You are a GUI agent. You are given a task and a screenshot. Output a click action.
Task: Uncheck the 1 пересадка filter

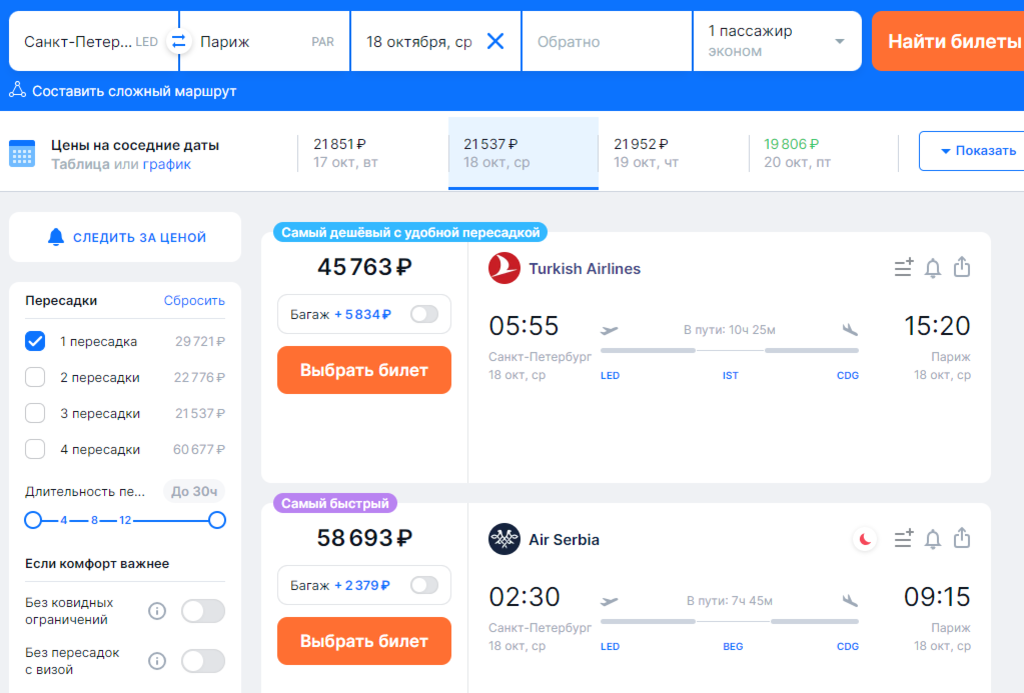(x=35, y=342)
